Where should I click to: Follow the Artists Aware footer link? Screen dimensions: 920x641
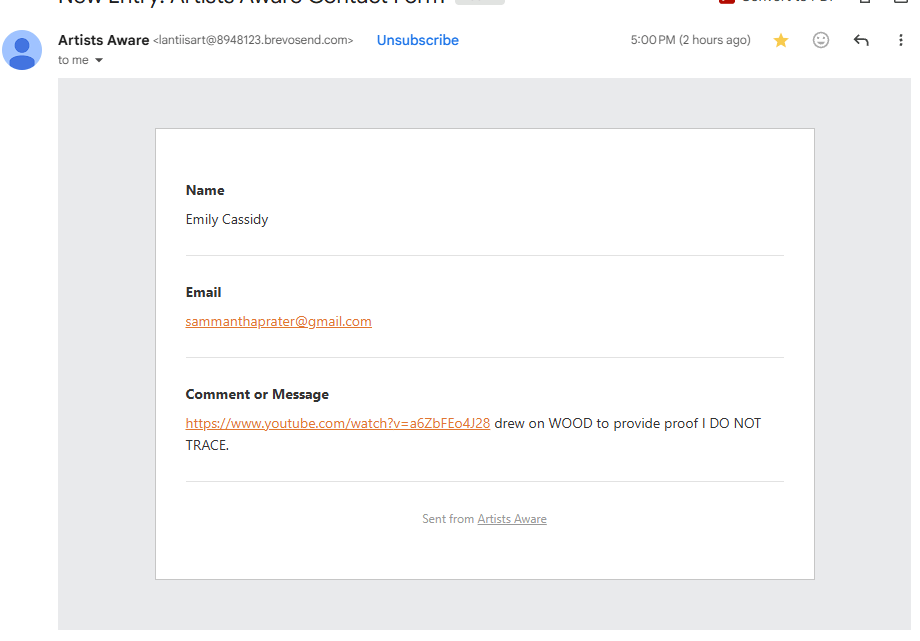click(x=512, y=519)
